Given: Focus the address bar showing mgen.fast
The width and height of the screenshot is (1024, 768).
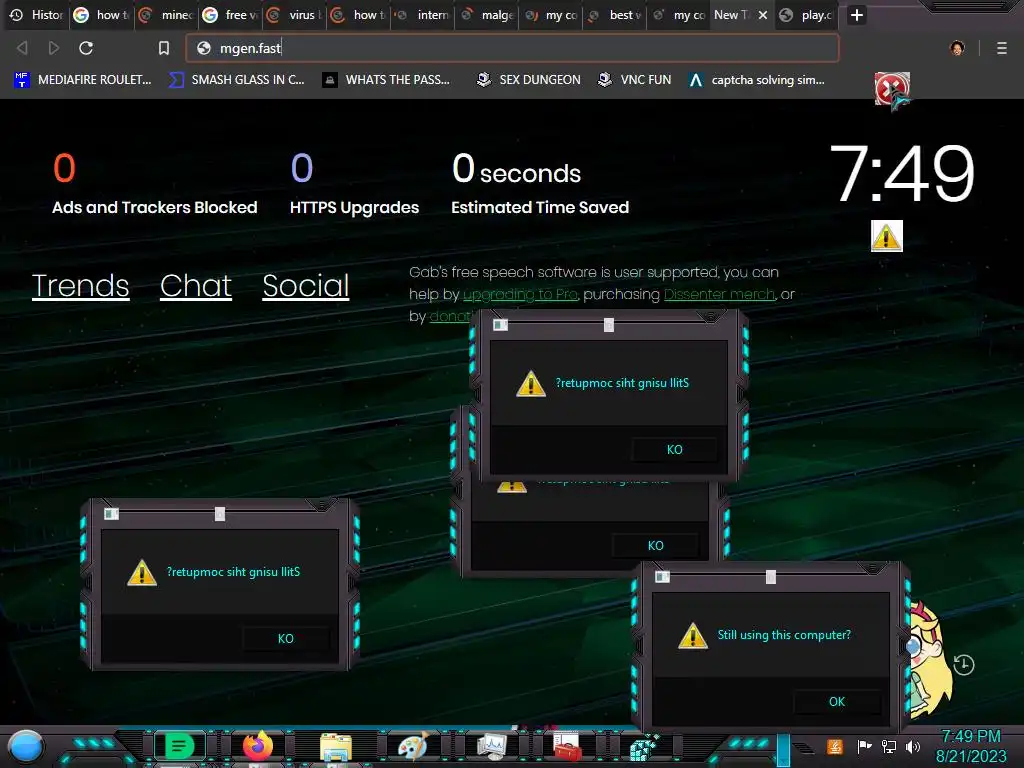Looking at the screenshot, I should 512,48.
